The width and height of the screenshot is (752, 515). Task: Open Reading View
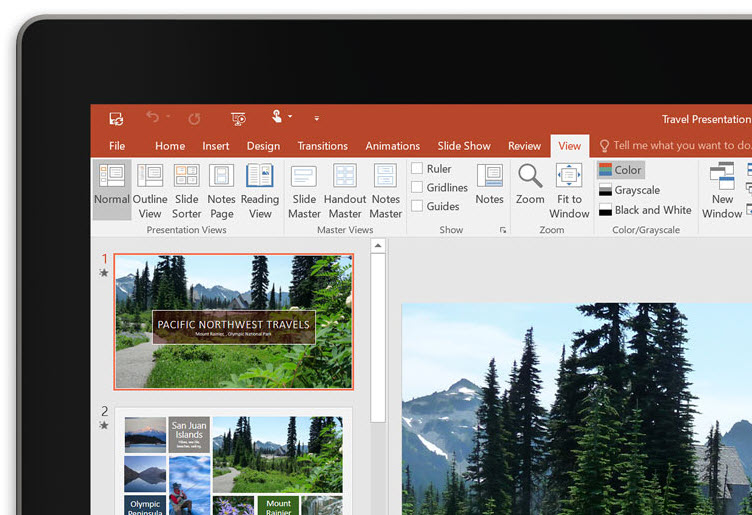coord(260,190)
